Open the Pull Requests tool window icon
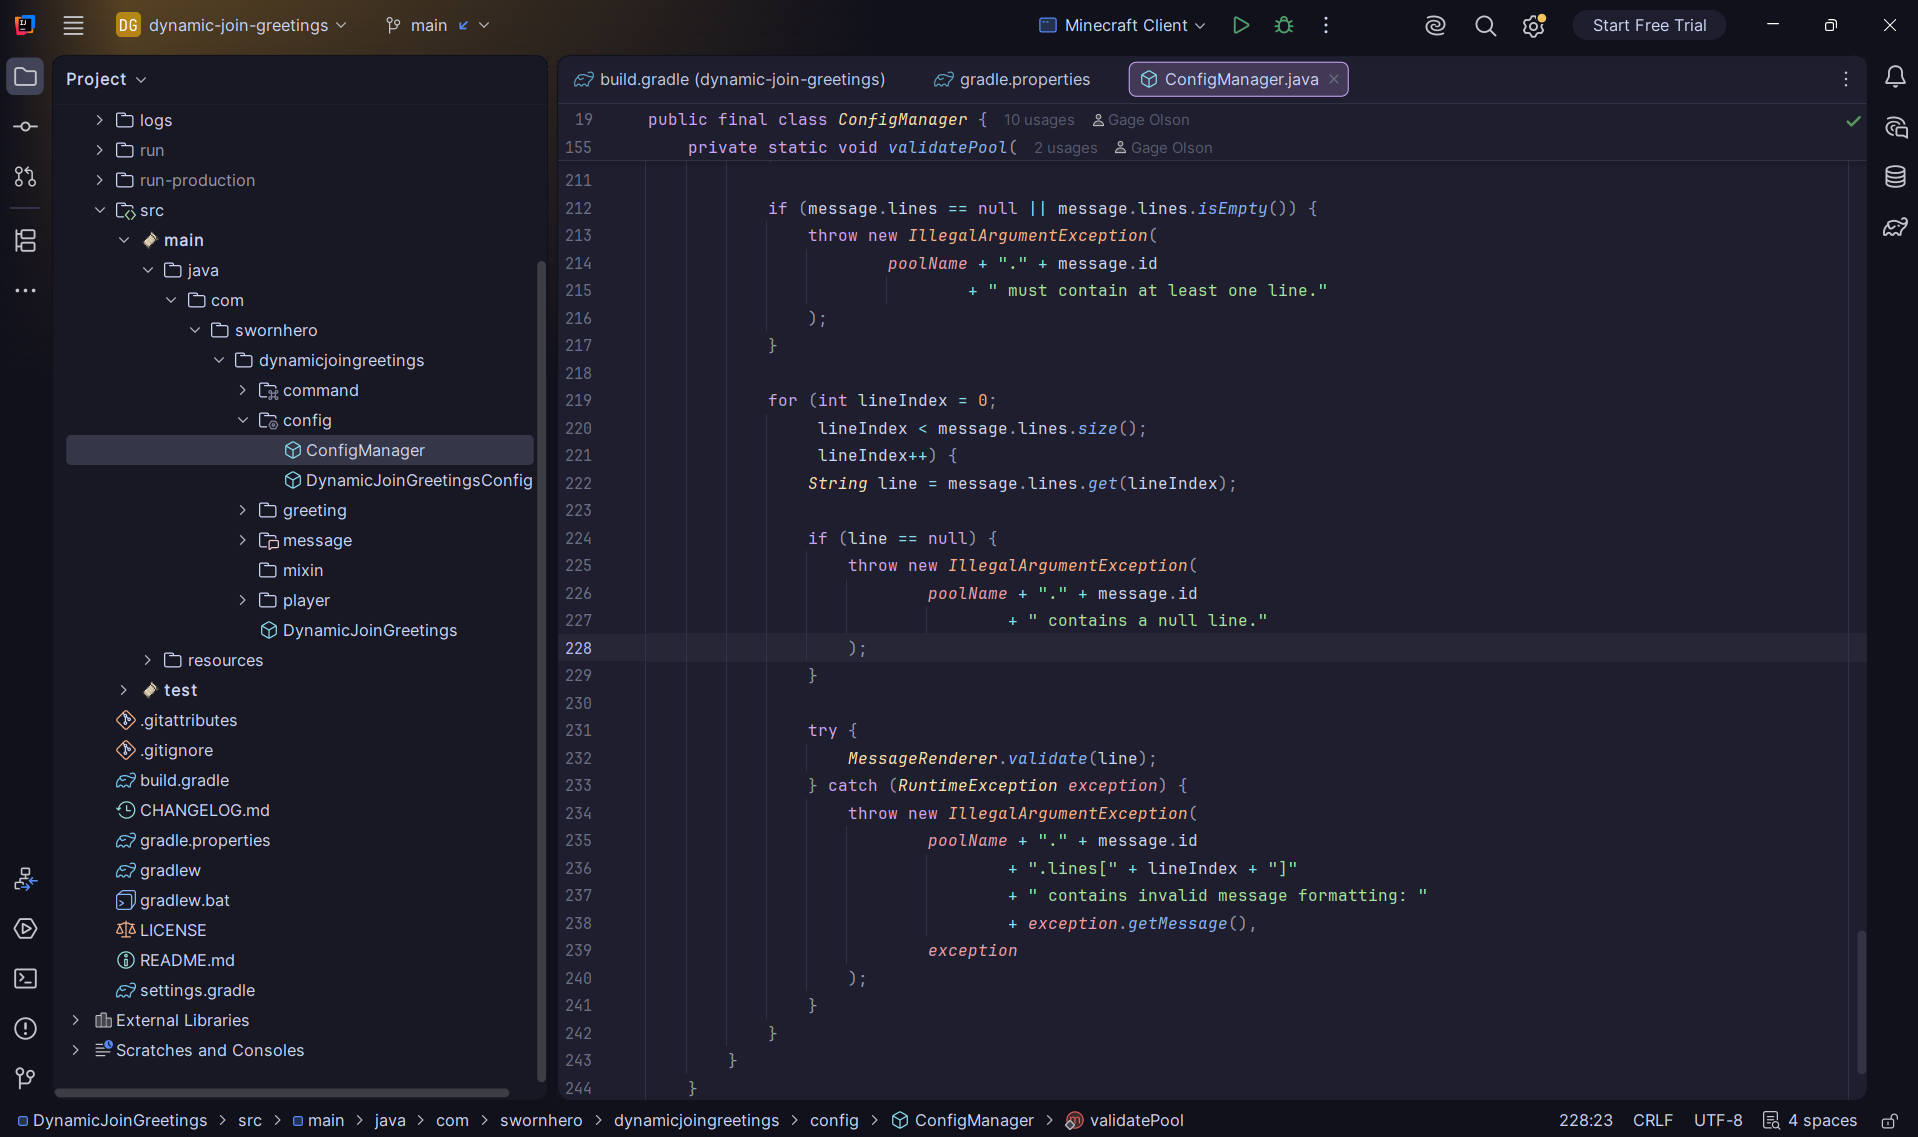This screenshot has width=1918, height=1137. click(25, 177)
